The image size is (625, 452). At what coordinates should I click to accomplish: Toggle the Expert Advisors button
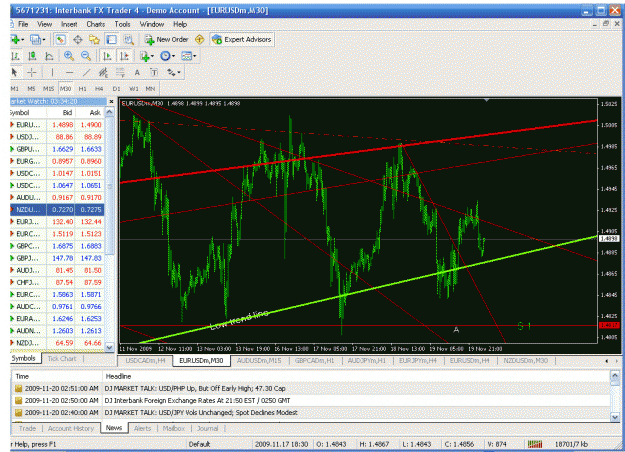(242, 39)
